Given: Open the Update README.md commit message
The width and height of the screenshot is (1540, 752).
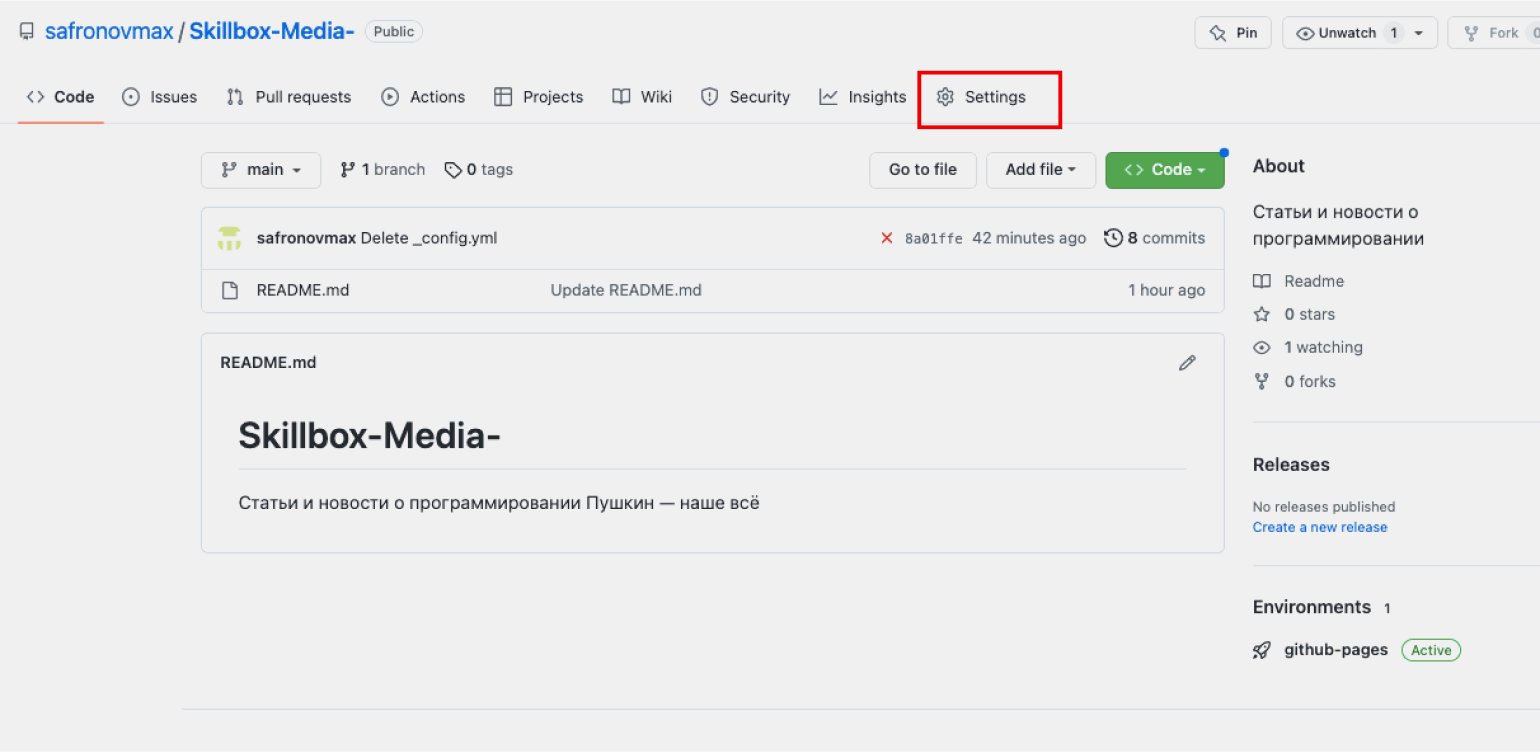Looking at the screenshot, I should (626, 290).
